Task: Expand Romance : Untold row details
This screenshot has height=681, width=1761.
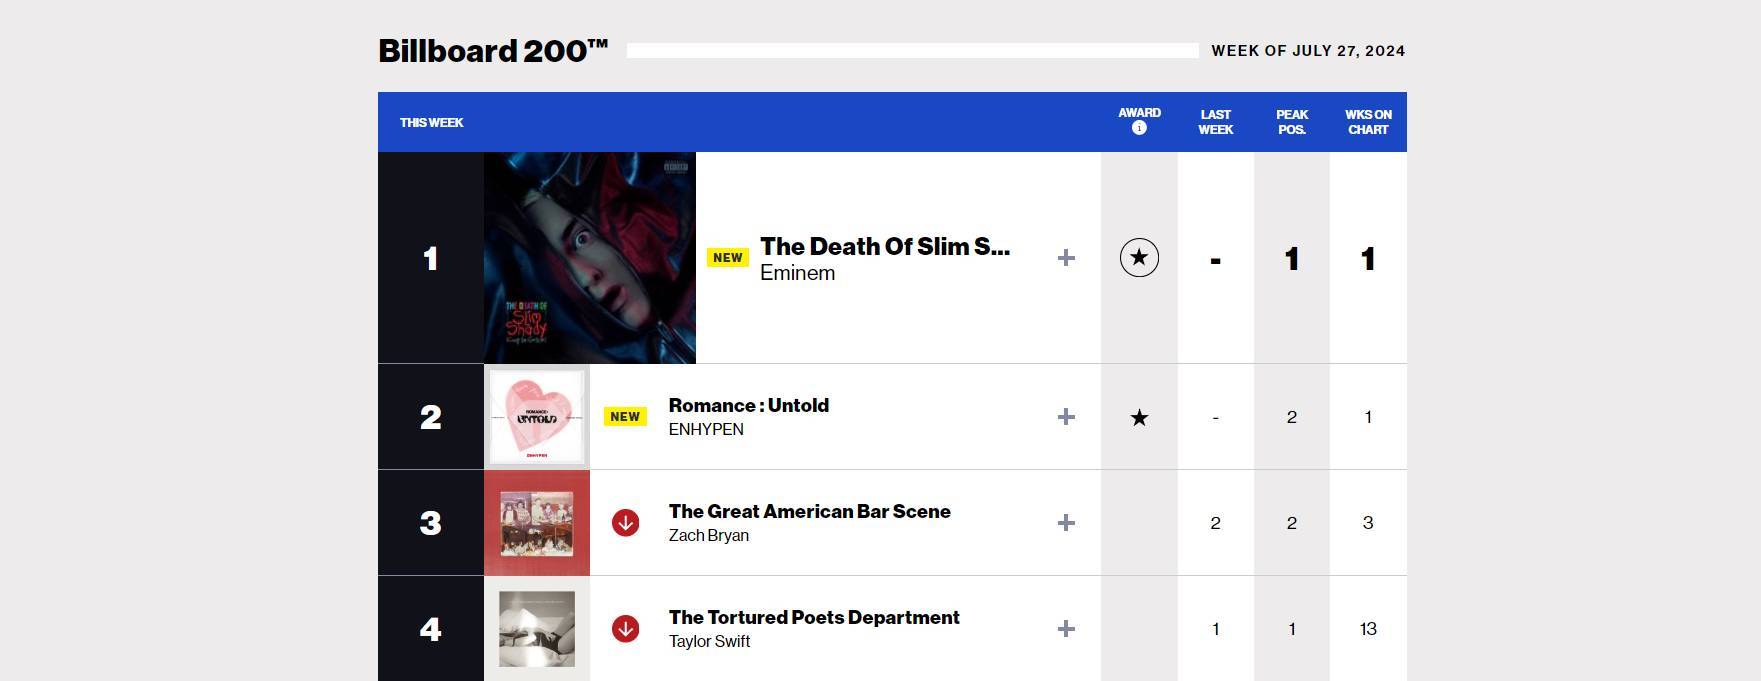Action: [1066, 417]
